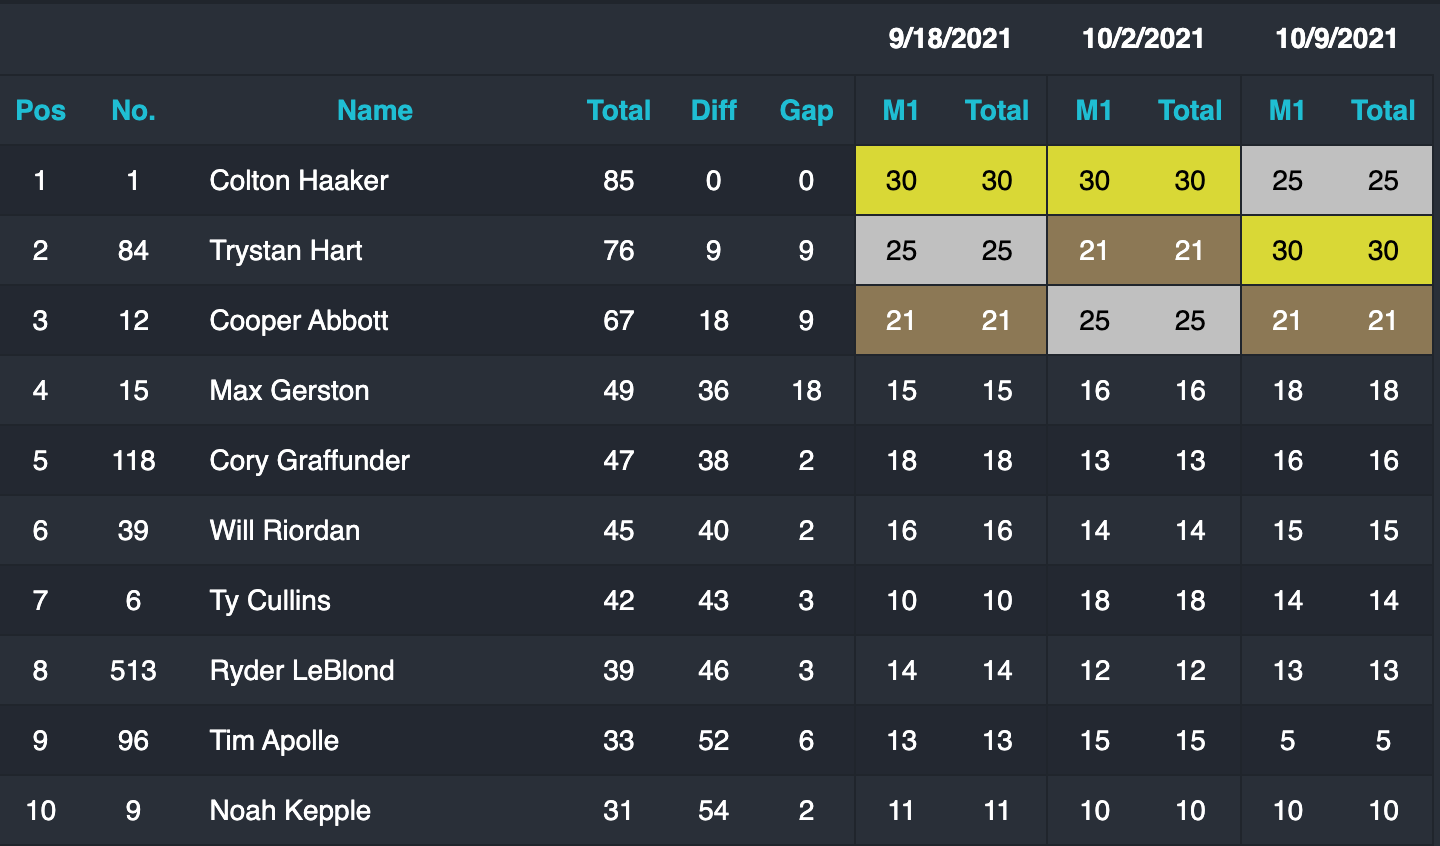
Task: Click Haaker's yellow 9/18 M1 cell
Action: 901,181
